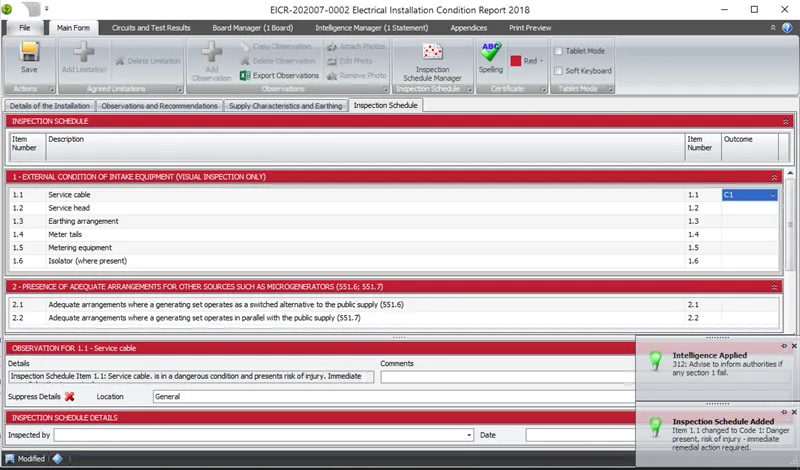This screenshot has width=800, height=470.
Task: Click the blue diamond status bar icon
Action: (x=58, y=458)
